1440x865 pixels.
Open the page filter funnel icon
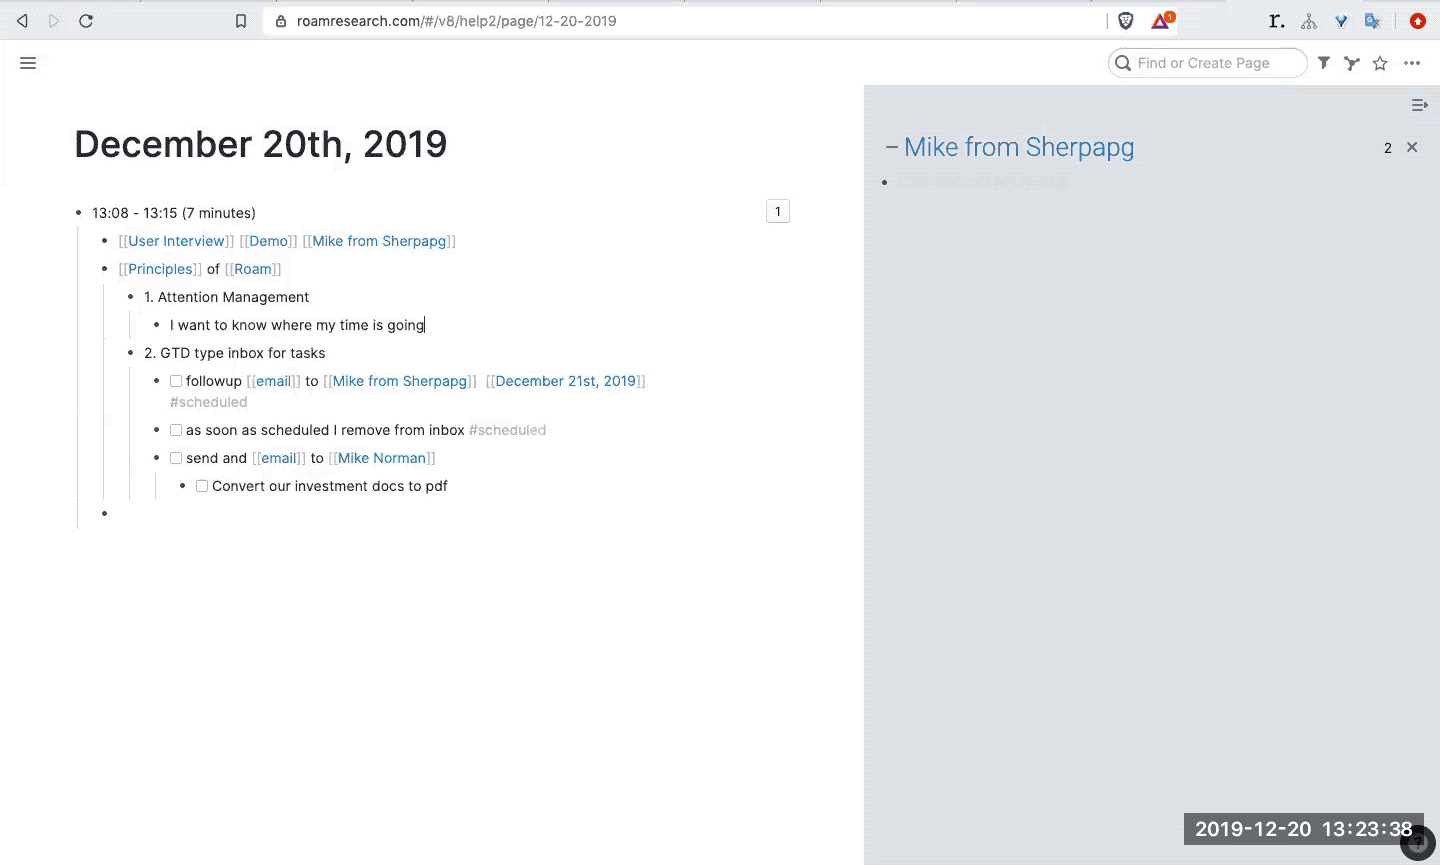click(x=1324, y=63)
